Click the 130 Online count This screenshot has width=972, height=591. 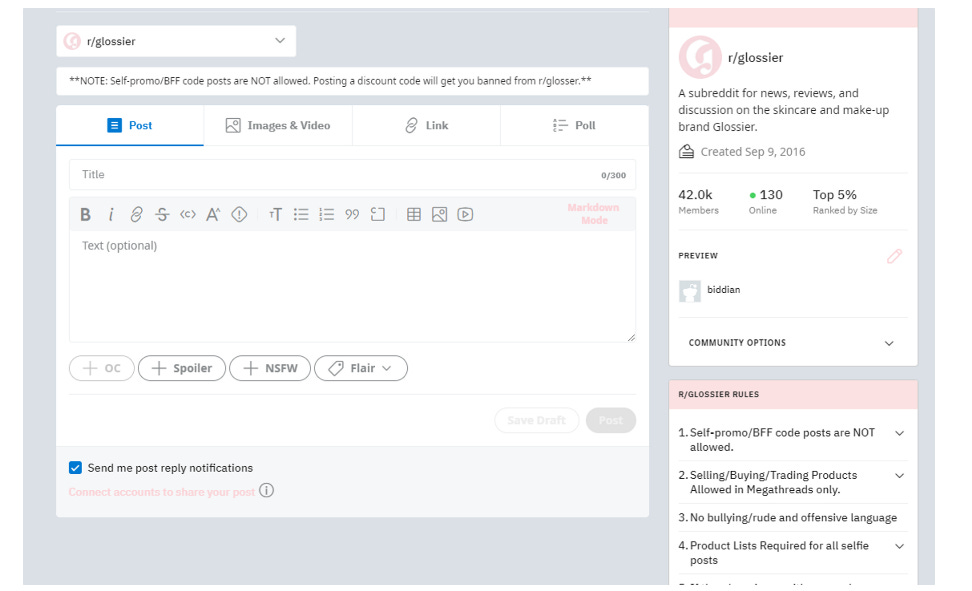pyautogui.click(x=765, y=202)
